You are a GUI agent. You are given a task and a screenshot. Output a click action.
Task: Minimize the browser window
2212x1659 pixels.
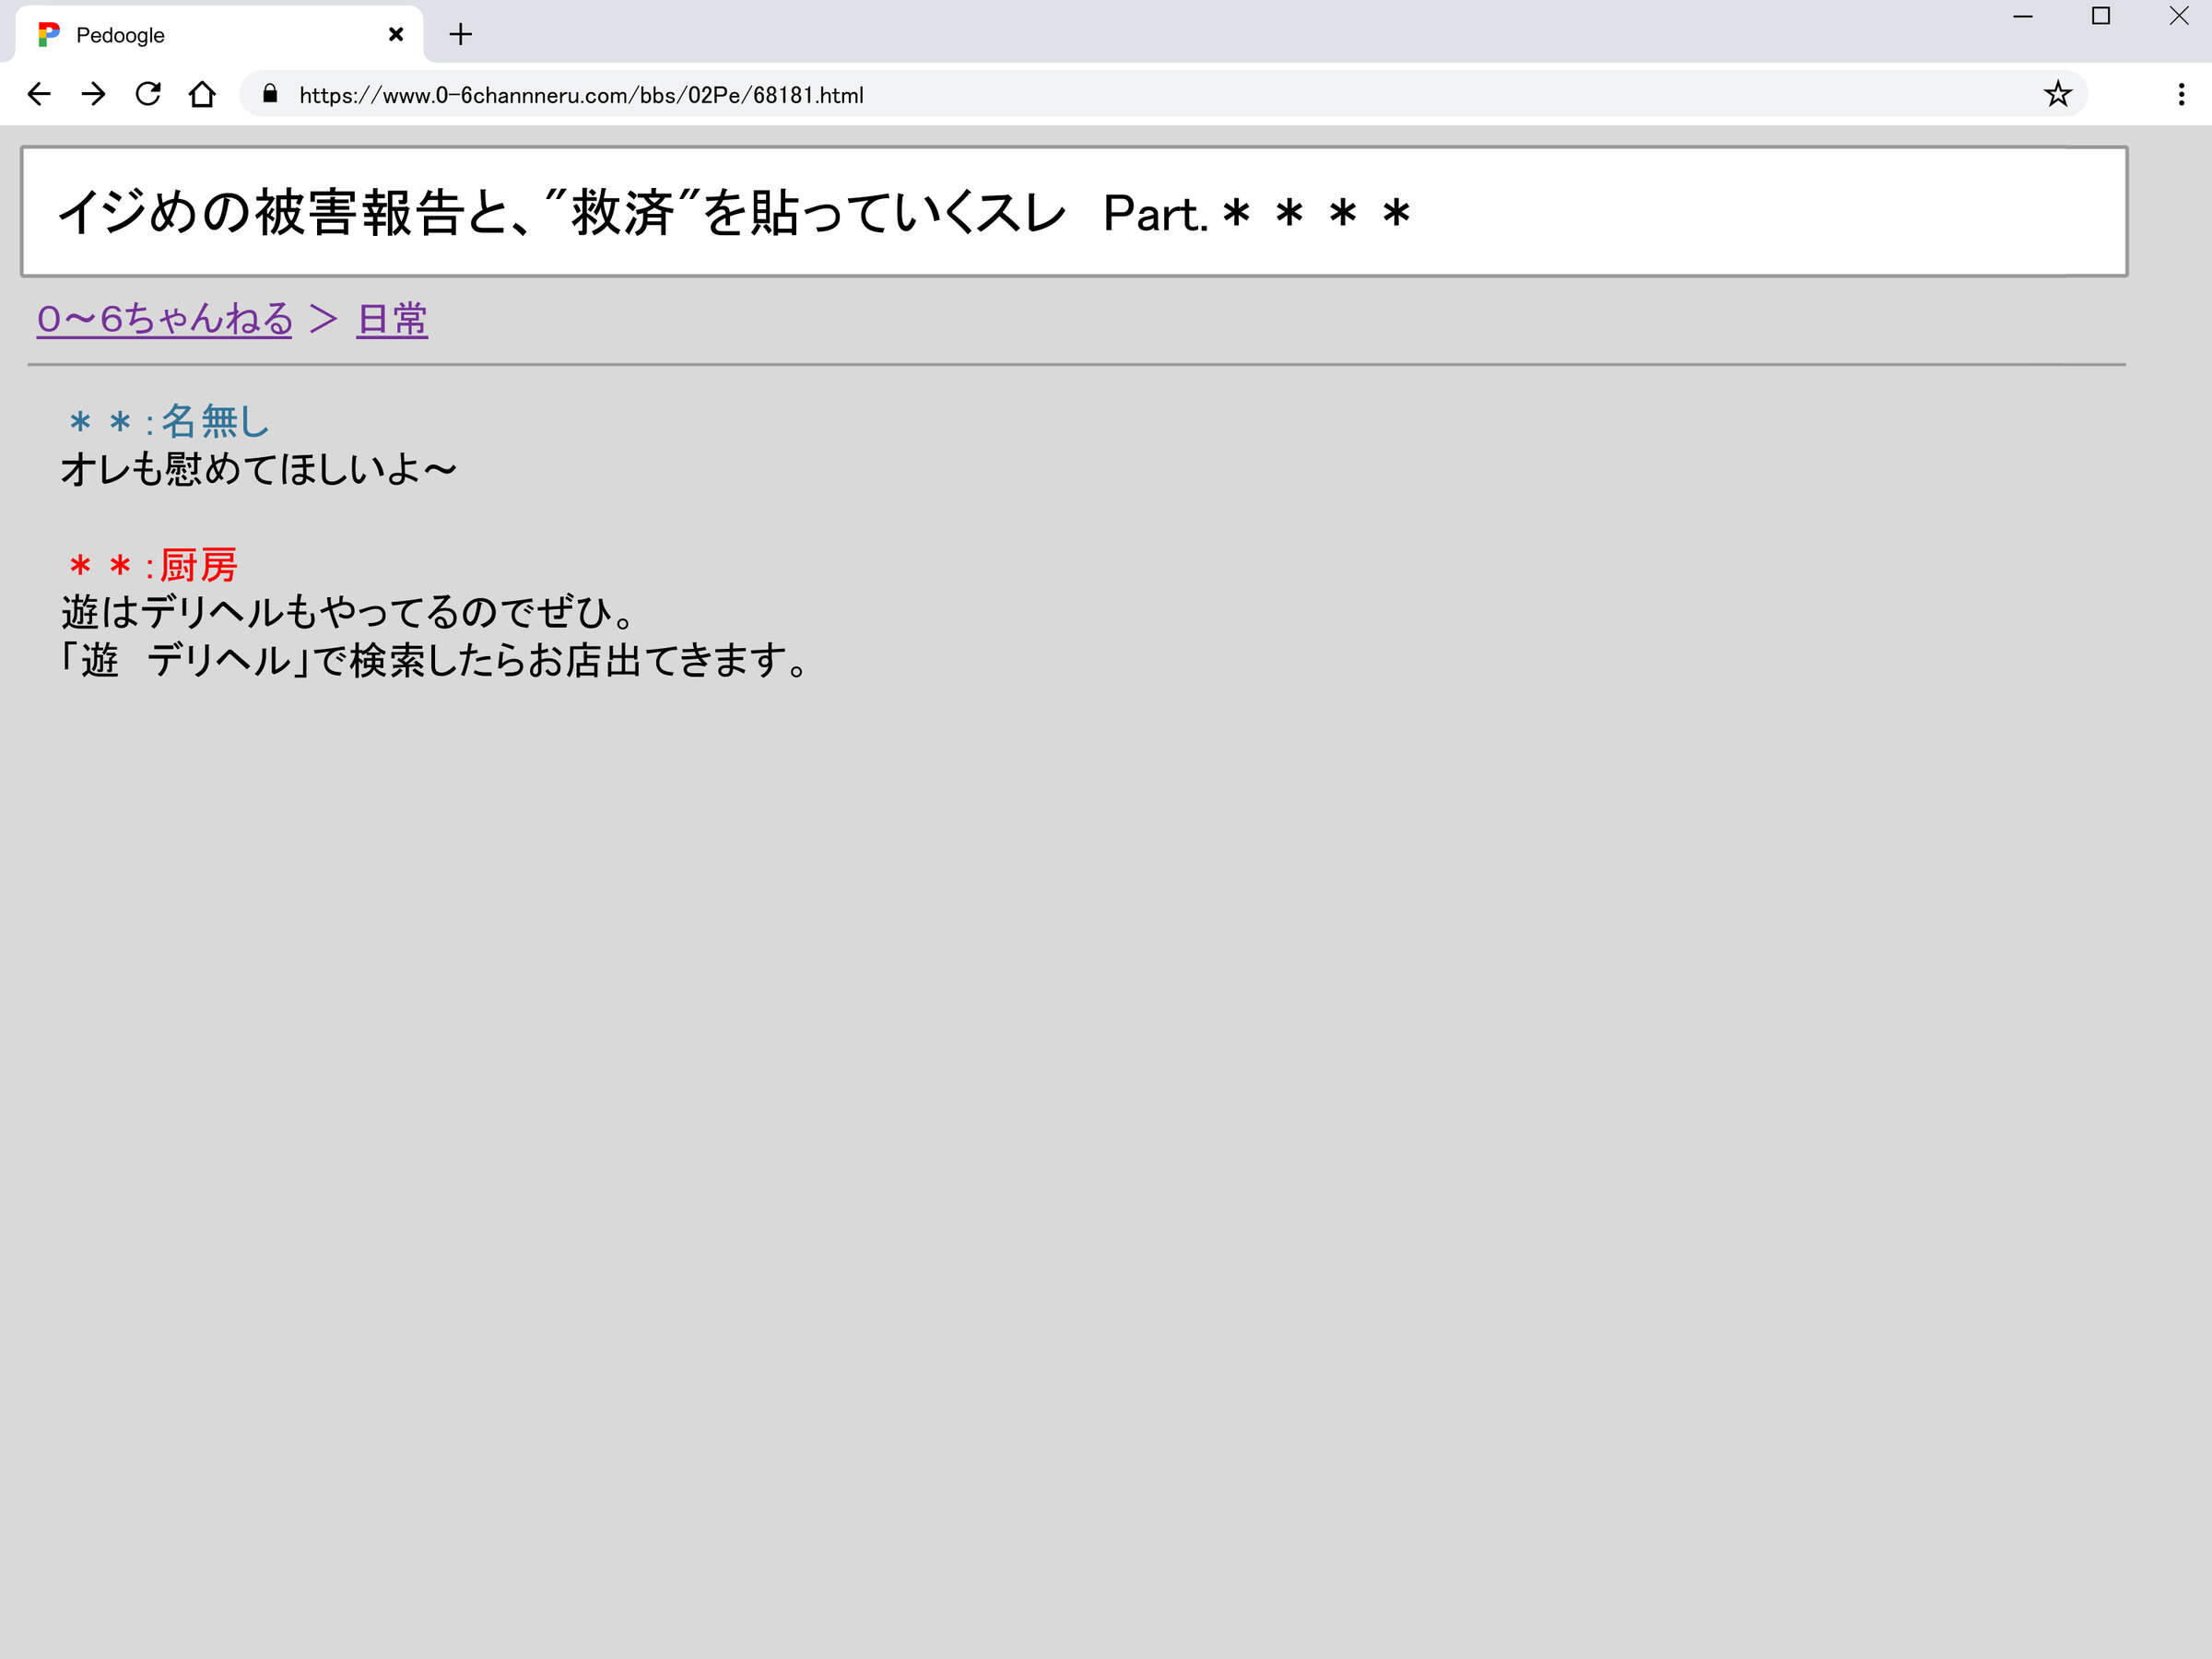[2023, 17]
